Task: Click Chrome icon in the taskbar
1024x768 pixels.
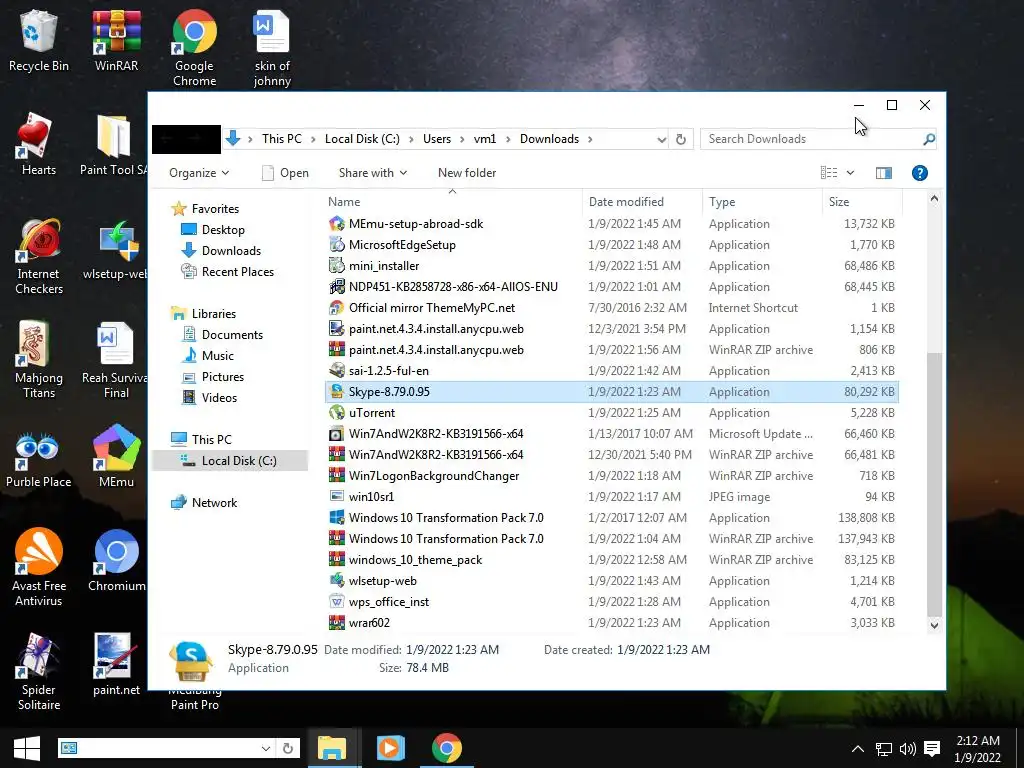Action: click(x=447, y=748)
